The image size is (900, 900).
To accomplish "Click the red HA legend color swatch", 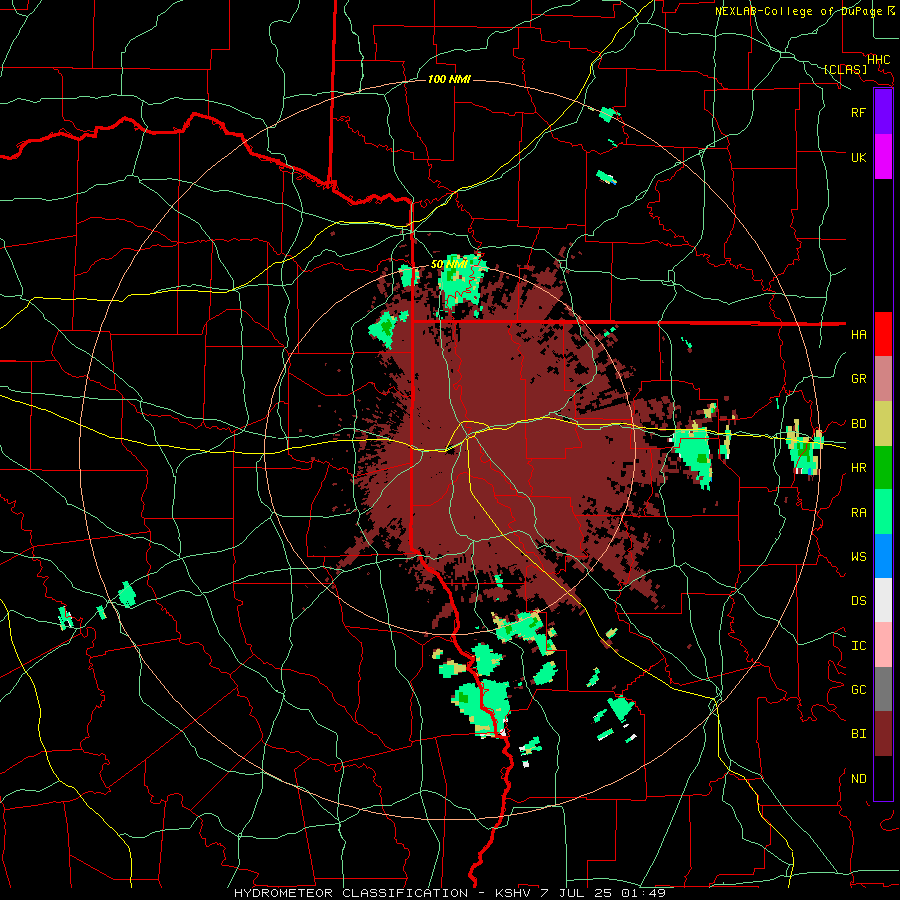I will point(883,334).
